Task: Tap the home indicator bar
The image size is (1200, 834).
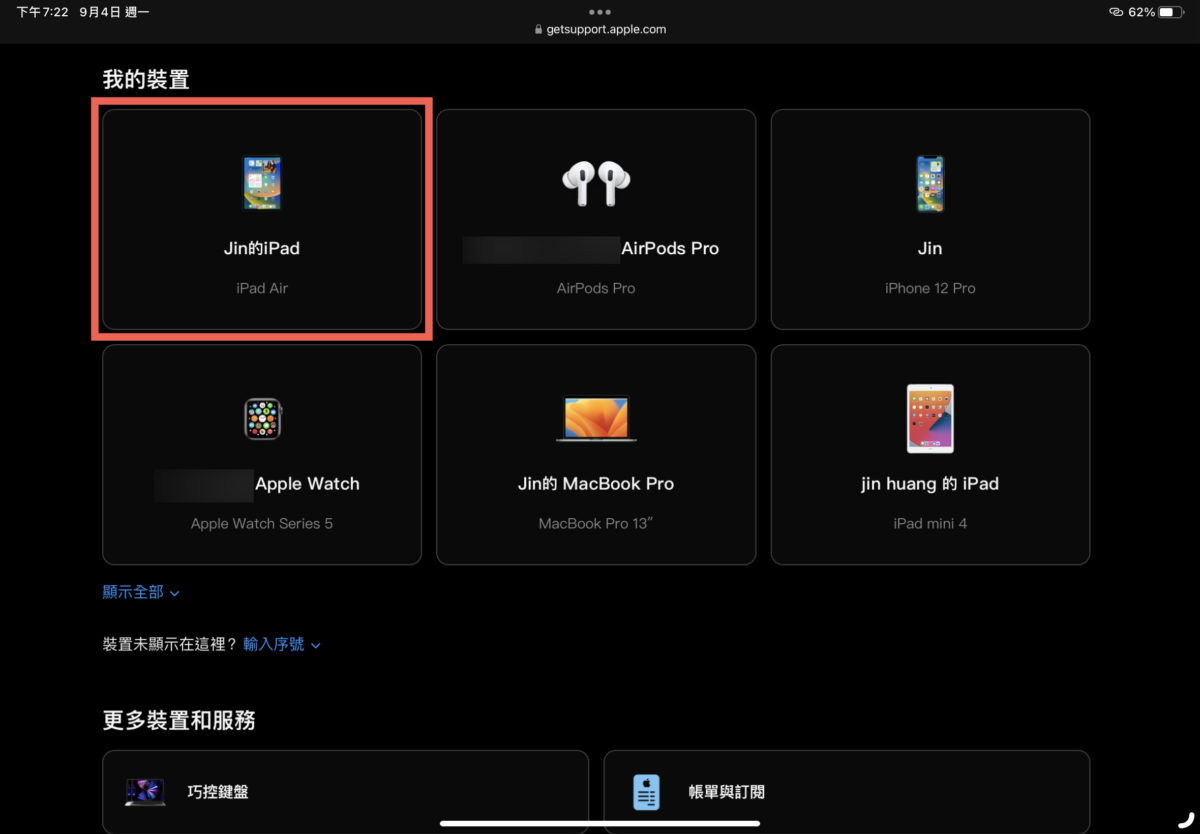Action: (x=600, y=824)
